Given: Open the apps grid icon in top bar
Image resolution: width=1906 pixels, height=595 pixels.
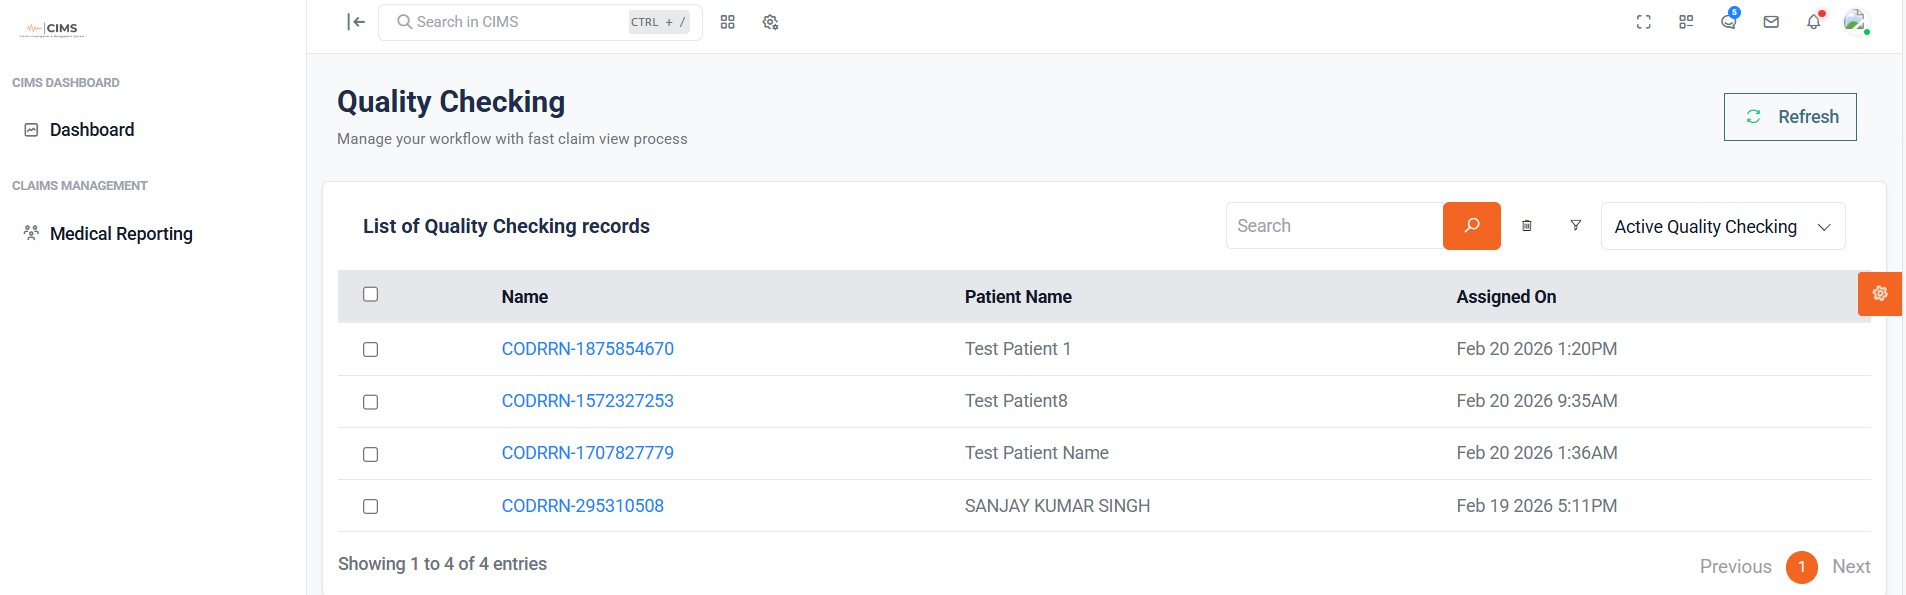Looking at the screenshot, I should pos(727,22).
